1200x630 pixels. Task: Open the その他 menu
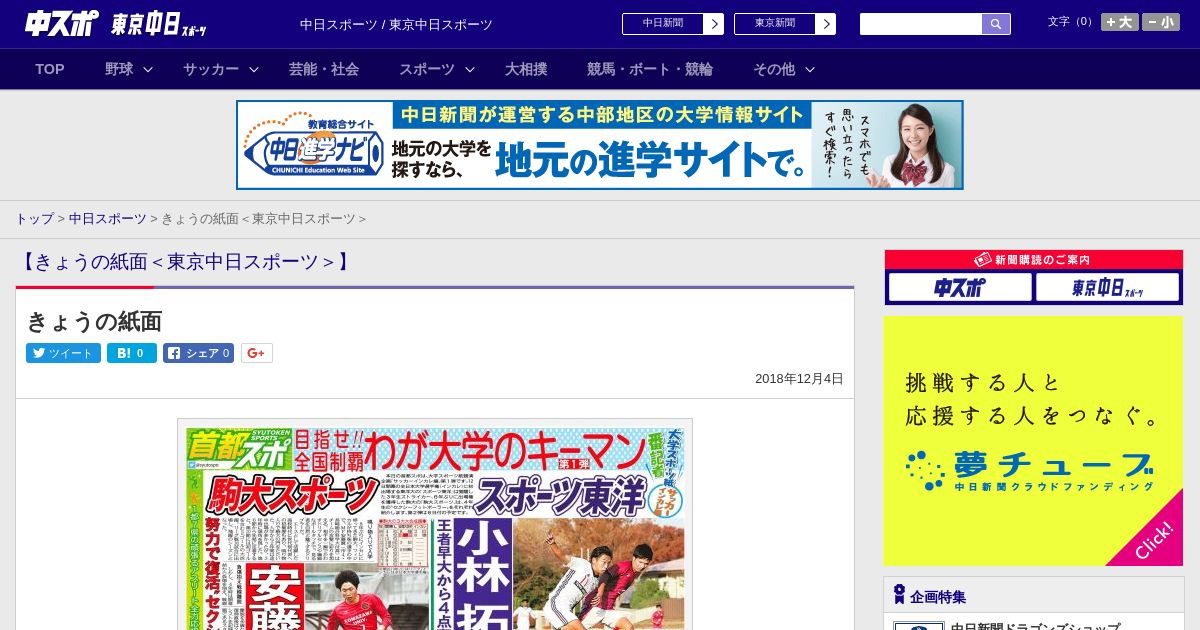(774, 69)
